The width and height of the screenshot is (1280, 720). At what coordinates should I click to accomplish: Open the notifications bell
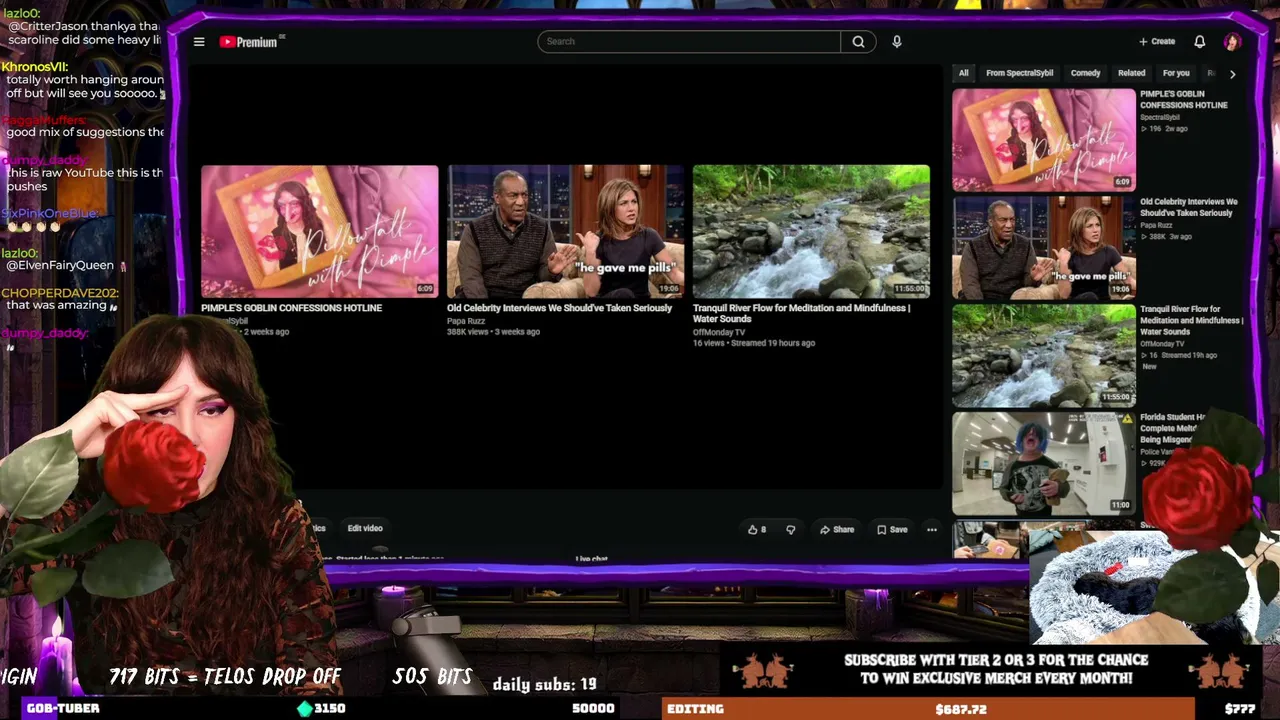(1200, 41)
